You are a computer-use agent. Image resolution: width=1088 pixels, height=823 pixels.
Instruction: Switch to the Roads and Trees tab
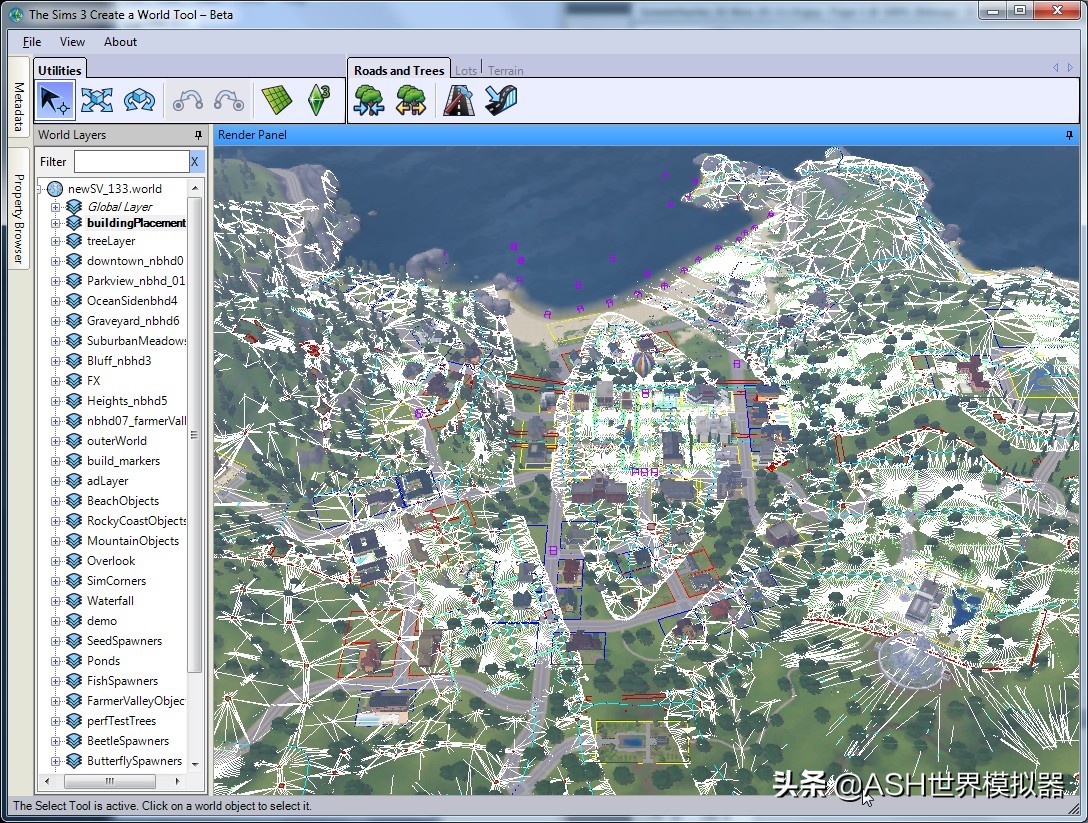pos(399,70)
